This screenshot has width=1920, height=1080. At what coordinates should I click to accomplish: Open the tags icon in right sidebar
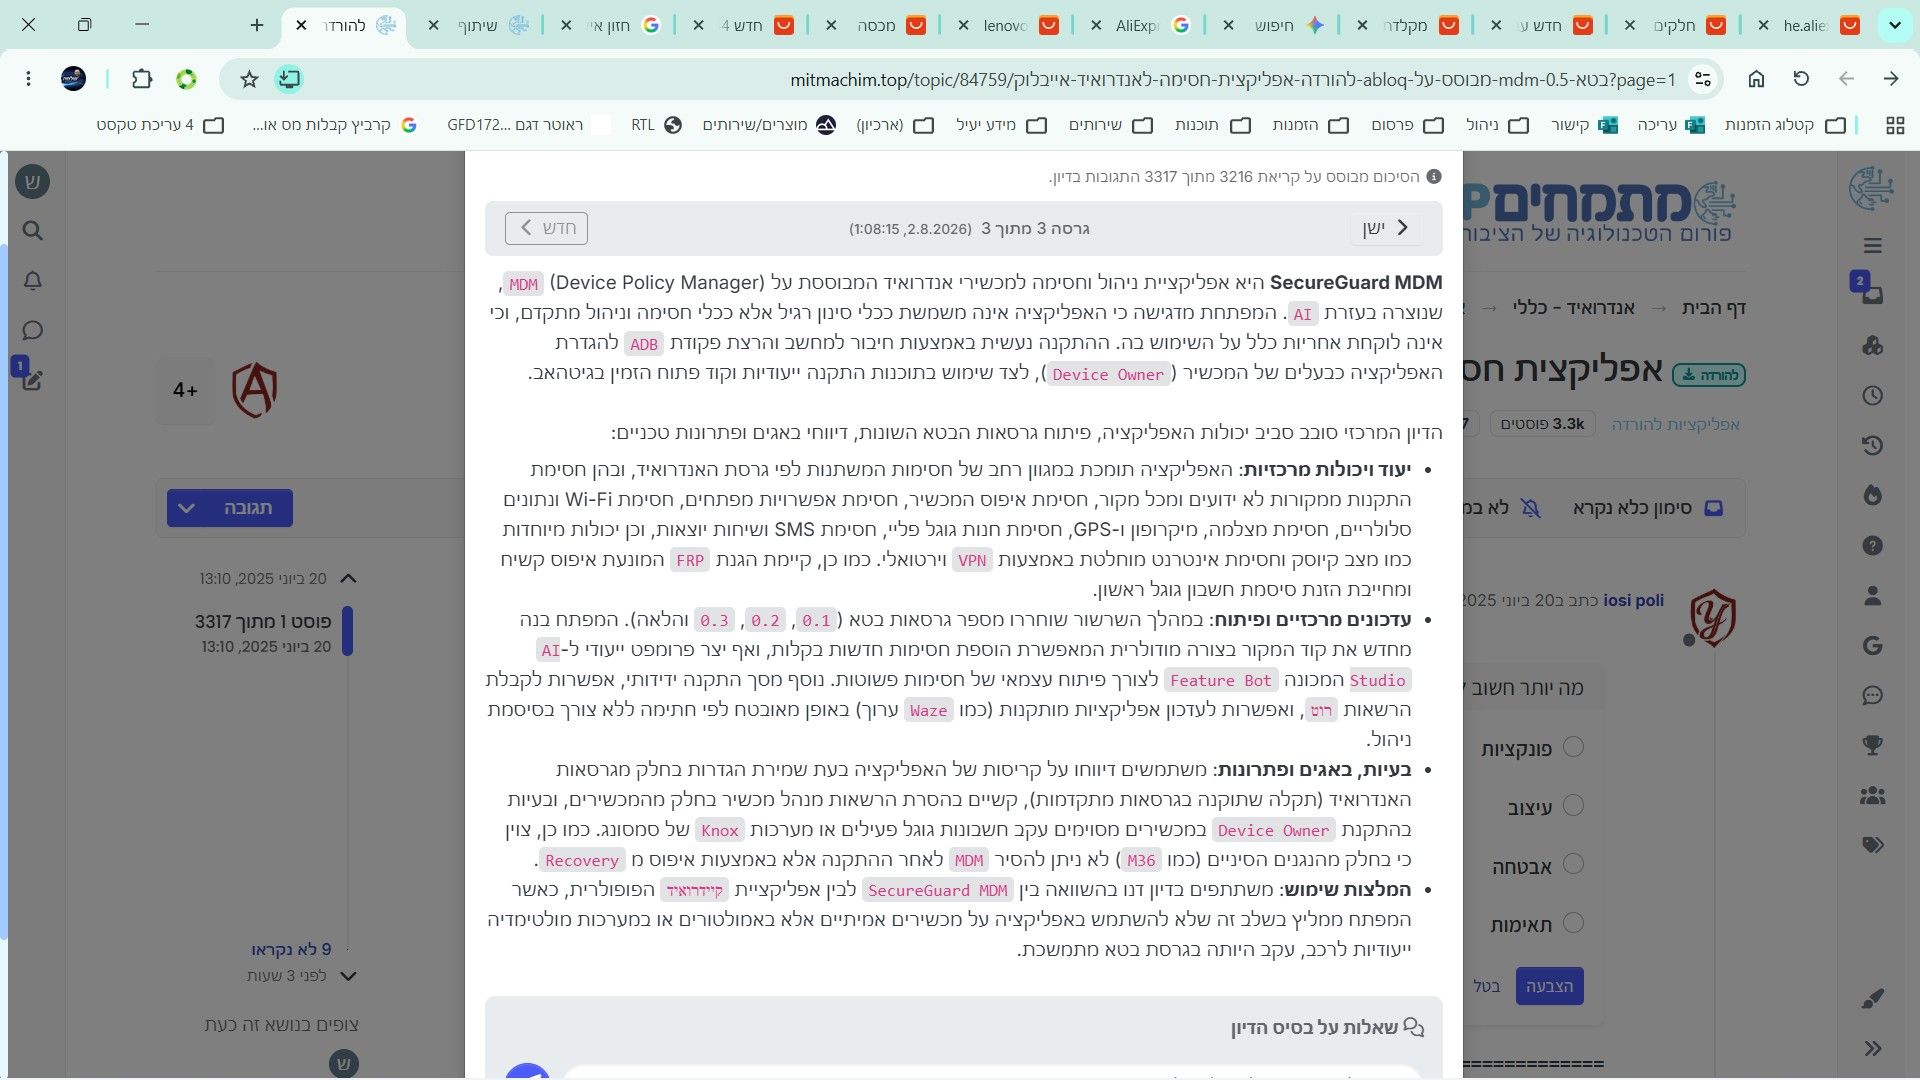(x=1873, y=845)
